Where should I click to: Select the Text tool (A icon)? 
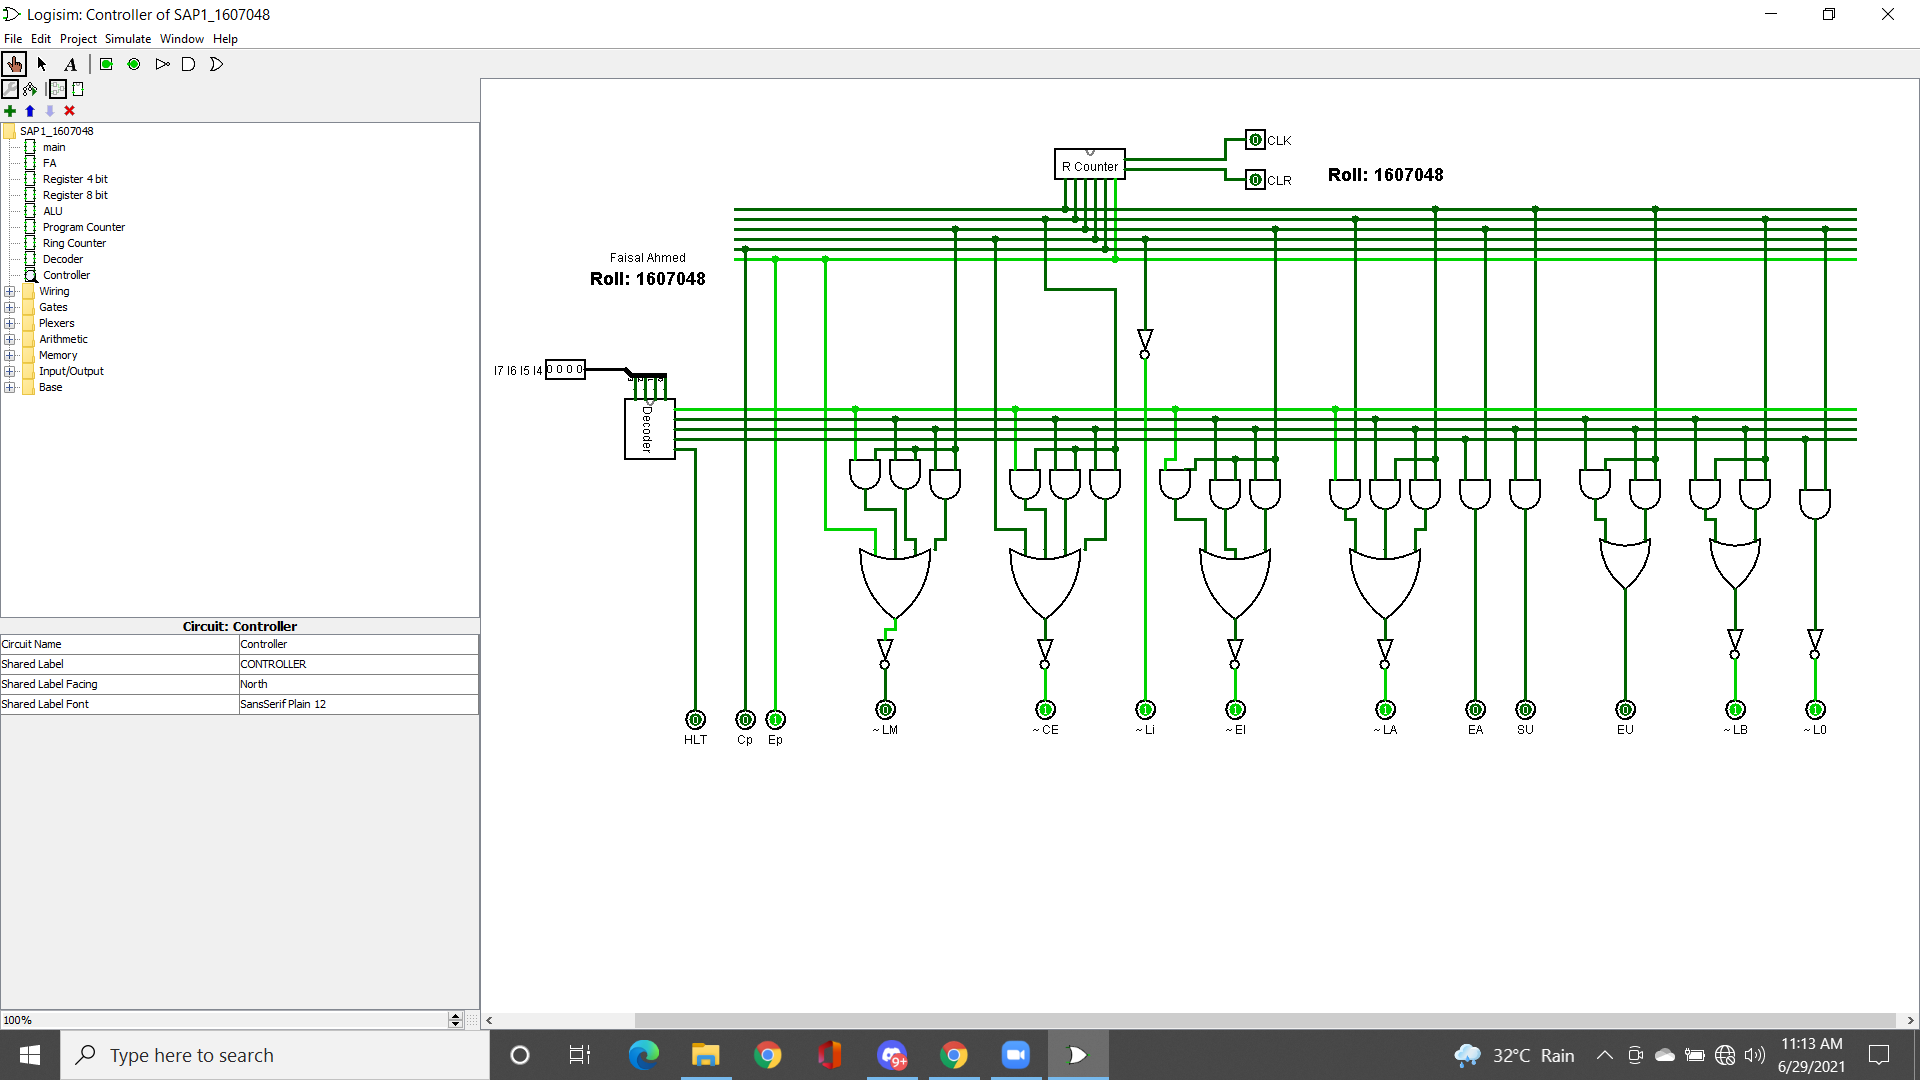[71, 64]
